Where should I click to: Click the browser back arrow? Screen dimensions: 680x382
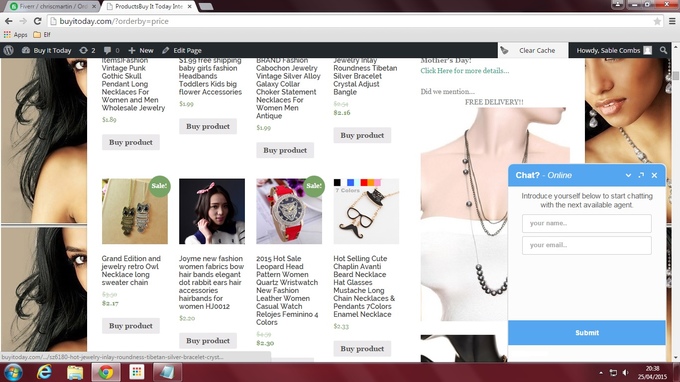[9, 21]
